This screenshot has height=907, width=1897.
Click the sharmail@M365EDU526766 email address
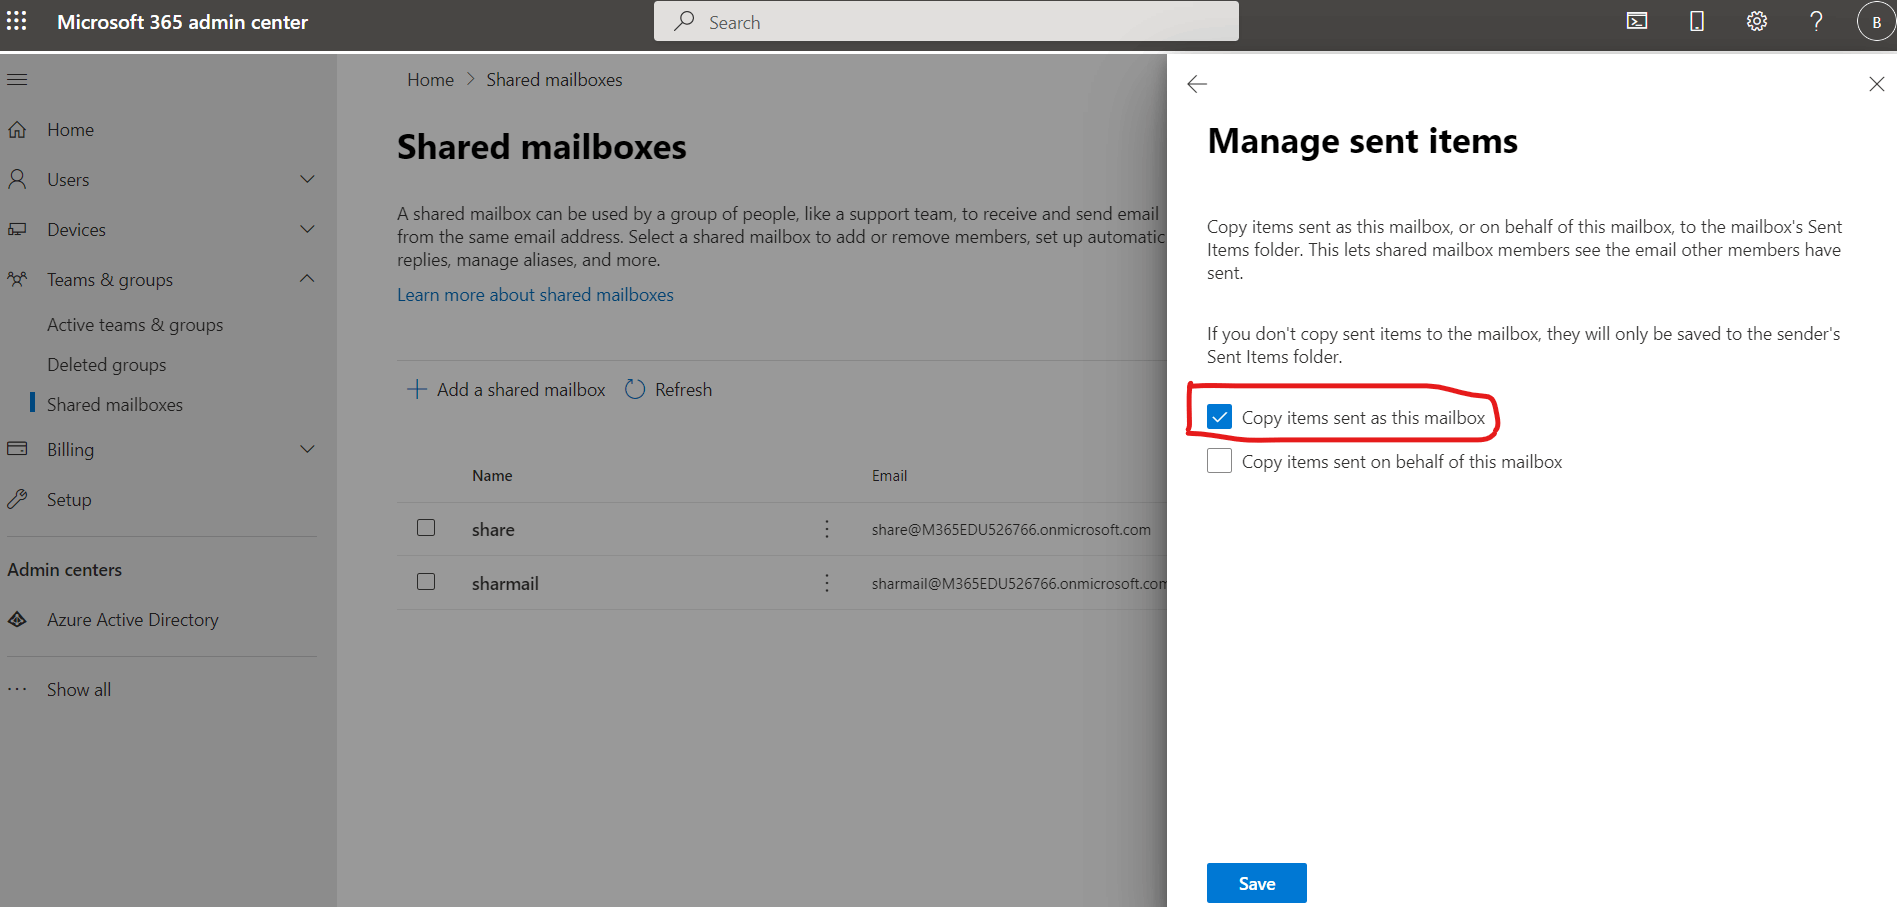[x=1019, y=584]
